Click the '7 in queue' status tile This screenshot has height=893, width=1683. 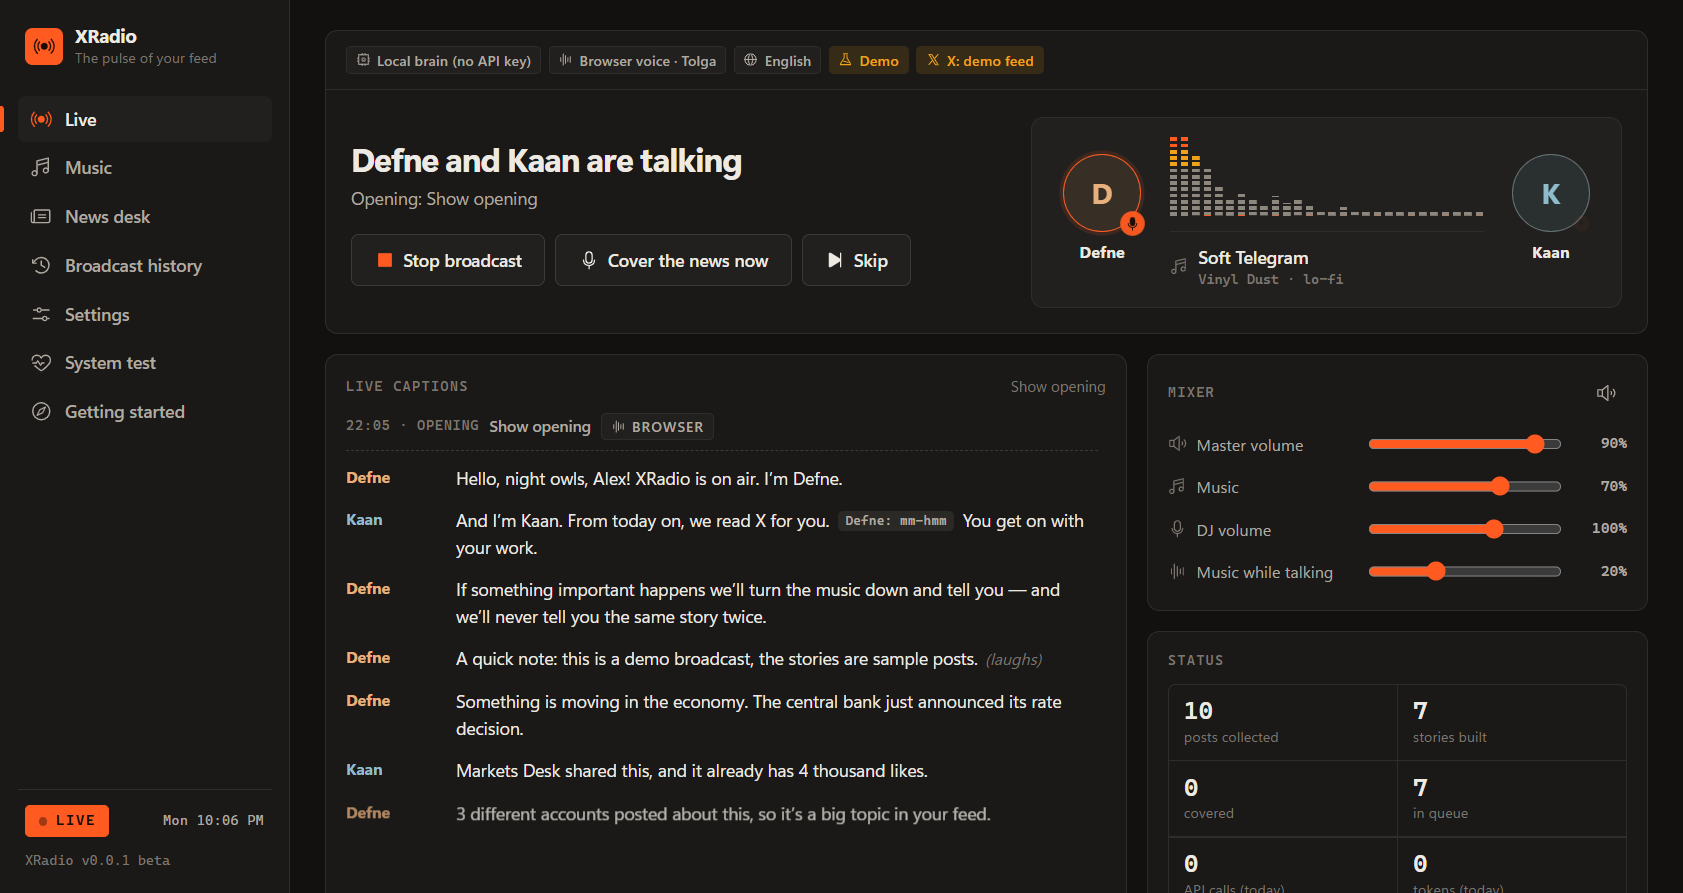pyautogui.click(x=1512, y=799)
